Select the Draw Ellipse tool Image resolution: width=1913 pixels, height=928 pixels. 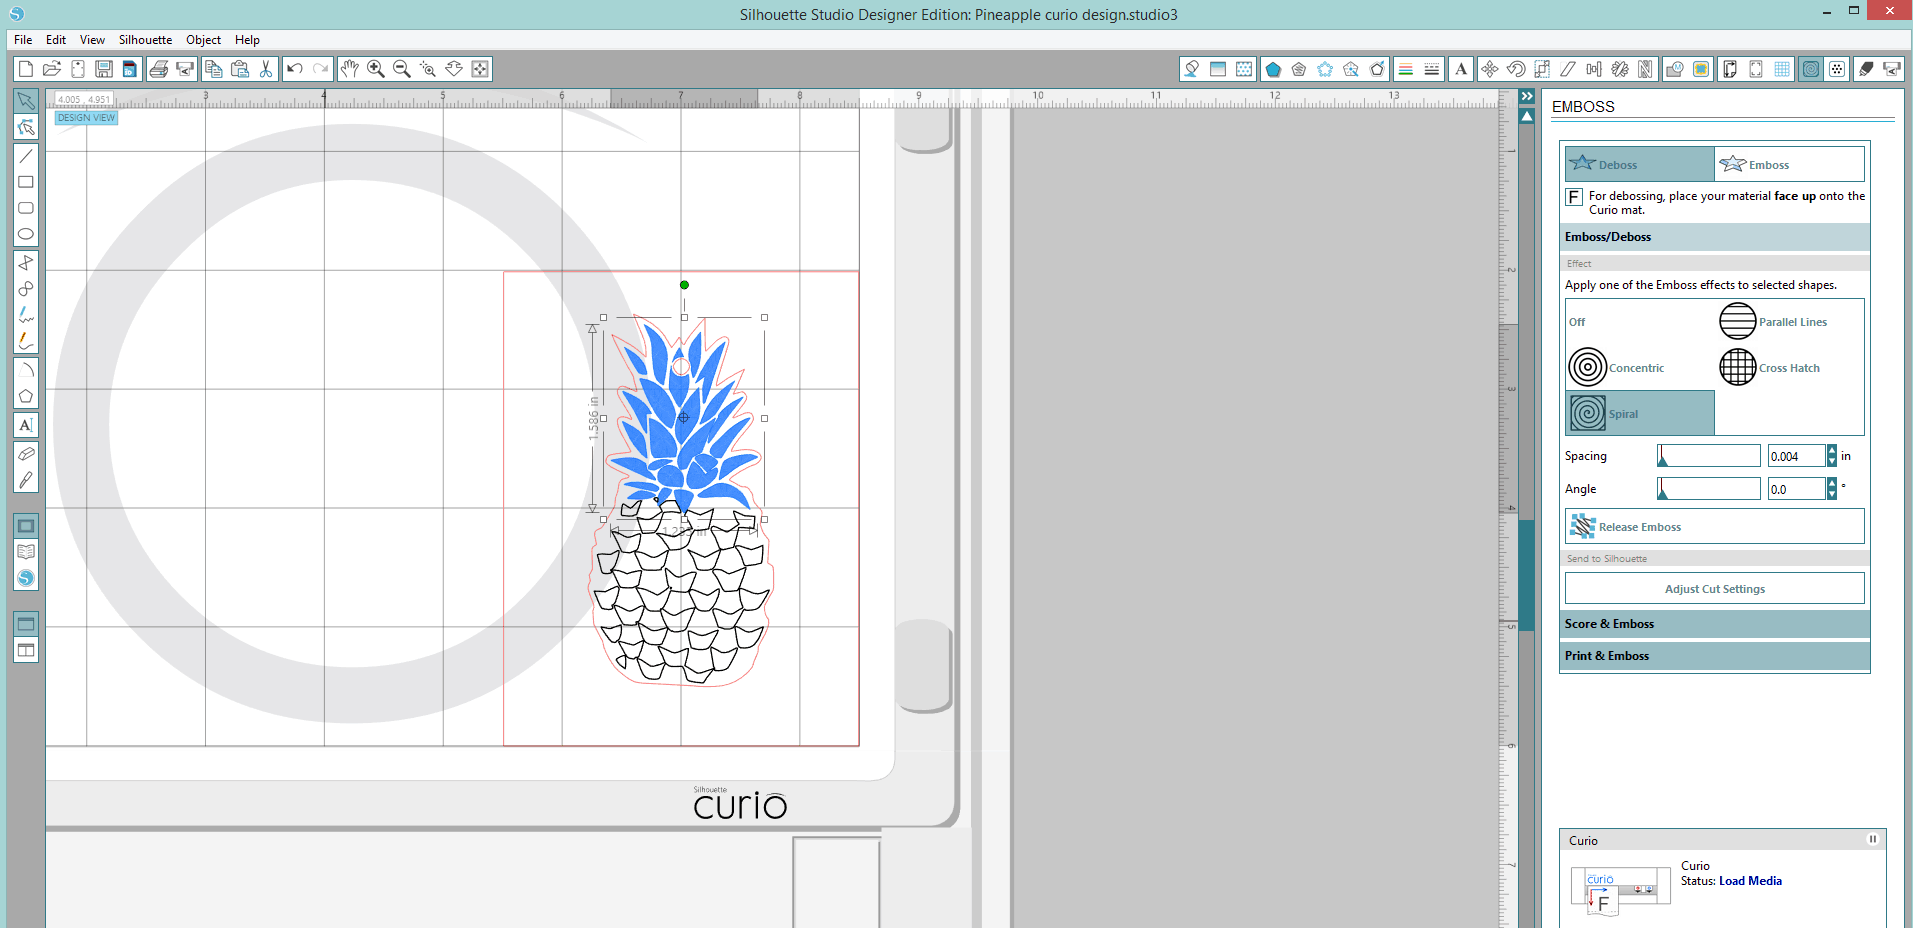click(x=27, y=233)
